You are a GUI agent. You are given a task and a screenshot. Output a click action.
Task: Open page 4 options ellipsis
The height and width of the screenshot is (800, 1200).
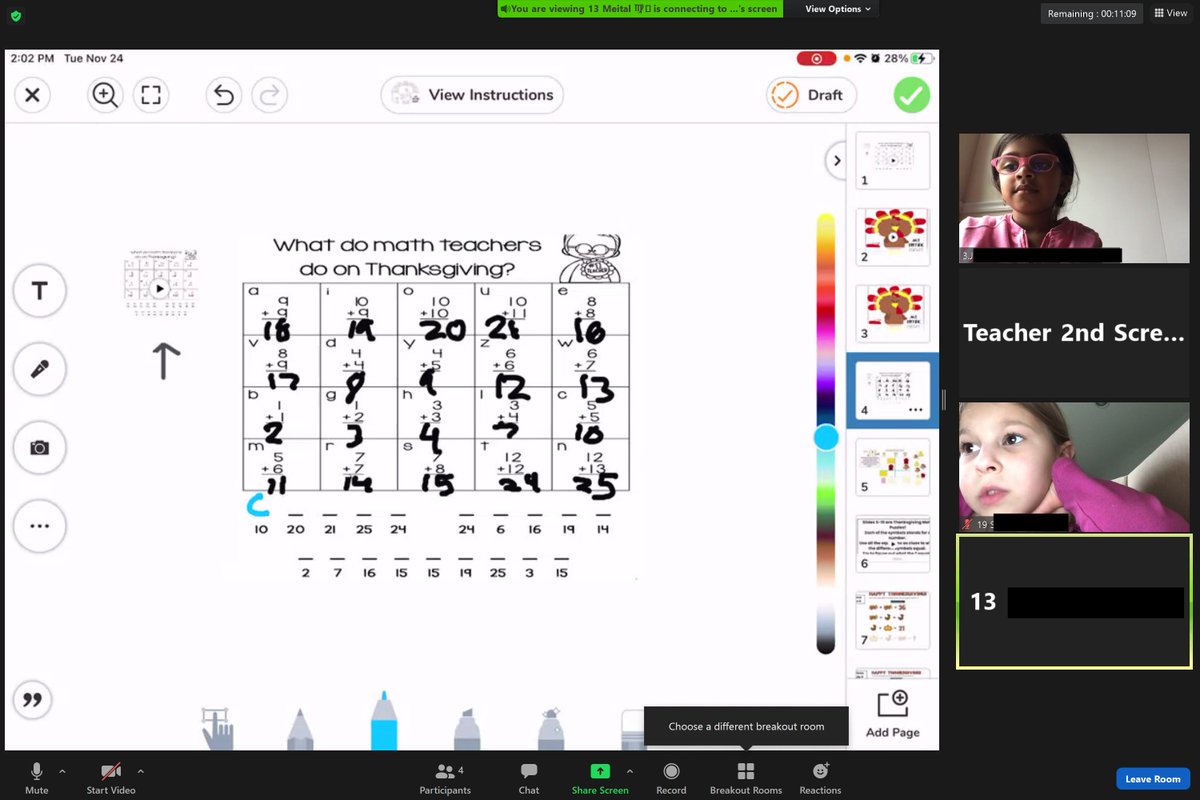[914, 410]
